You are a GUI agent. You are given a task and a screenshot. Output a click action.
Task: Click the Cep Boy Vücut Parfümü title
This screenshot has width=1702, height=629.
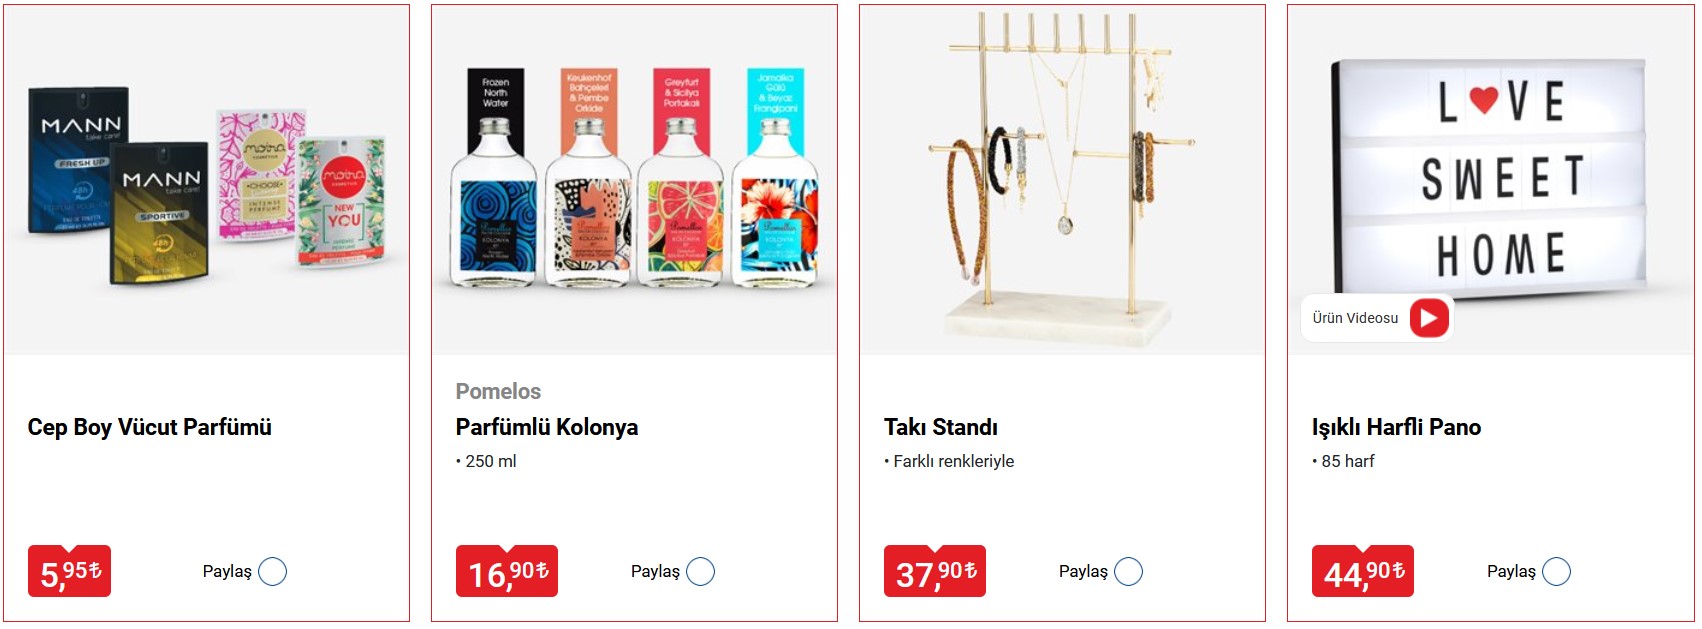pyautogui.click(x=150, y=428)
